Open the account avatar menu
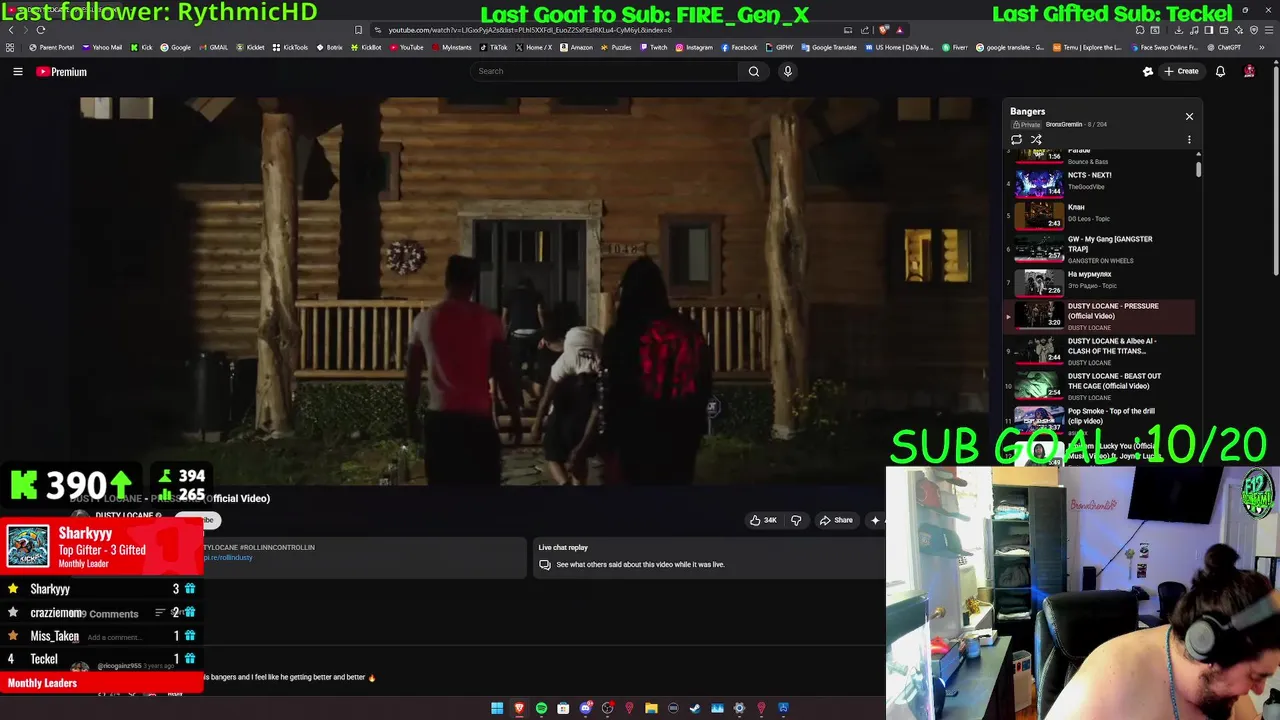This screenshot has height=720, width=1280. pyautogui.click(x=1249, y=71)
